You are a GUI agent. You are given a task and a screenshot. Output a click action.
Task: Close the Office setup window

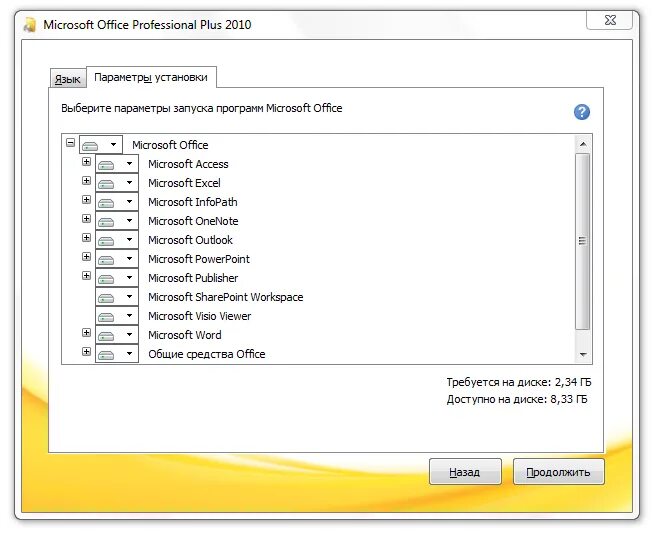[609, 20]
